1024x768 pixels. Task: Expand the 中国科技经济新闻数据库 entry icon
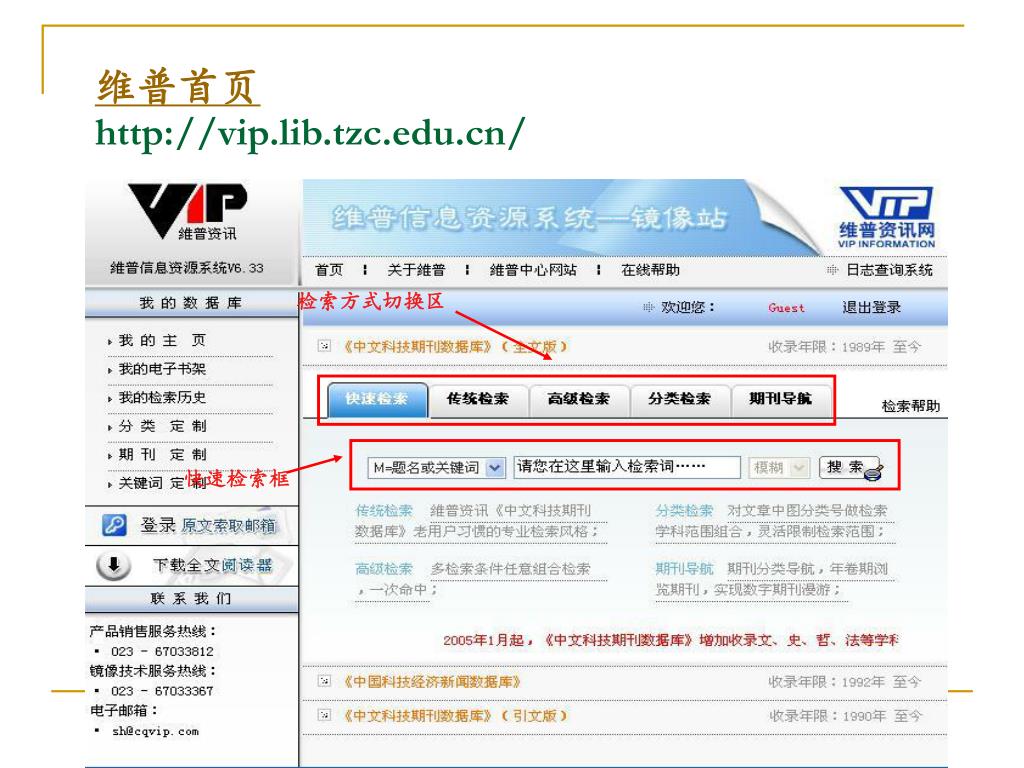(324, 681)
